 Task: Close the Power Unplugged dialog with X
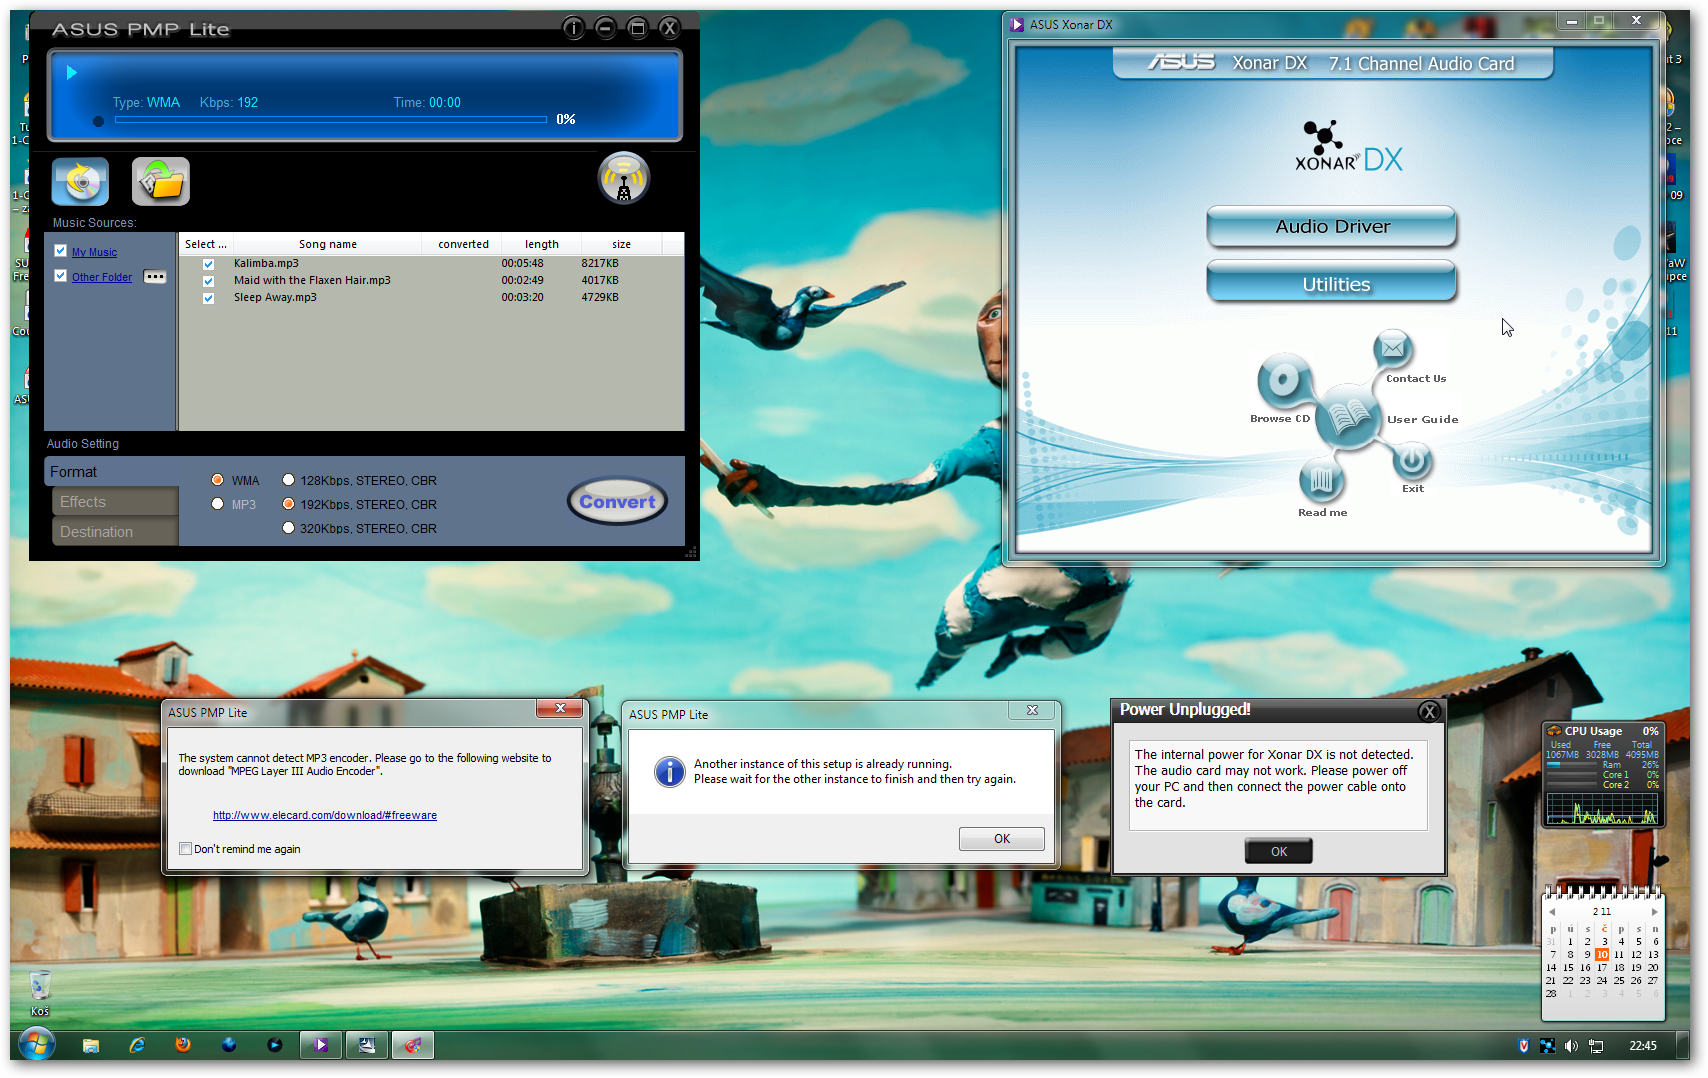1429,712
